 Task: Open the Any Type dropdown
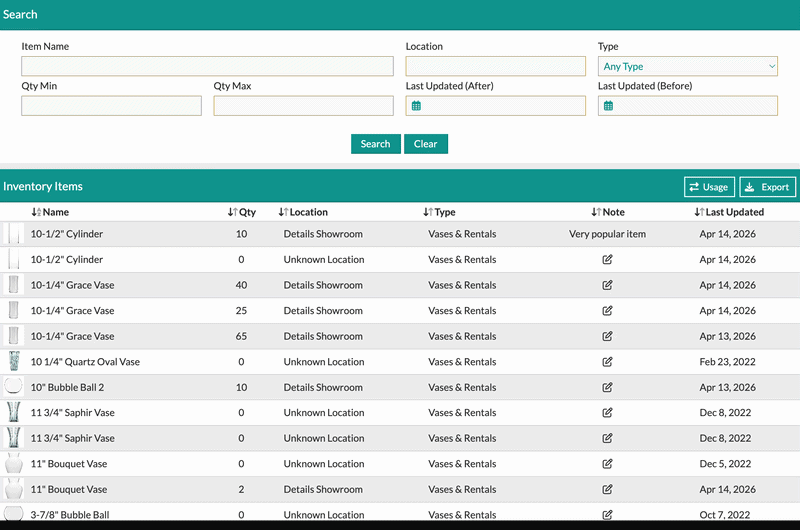point(688,67)
